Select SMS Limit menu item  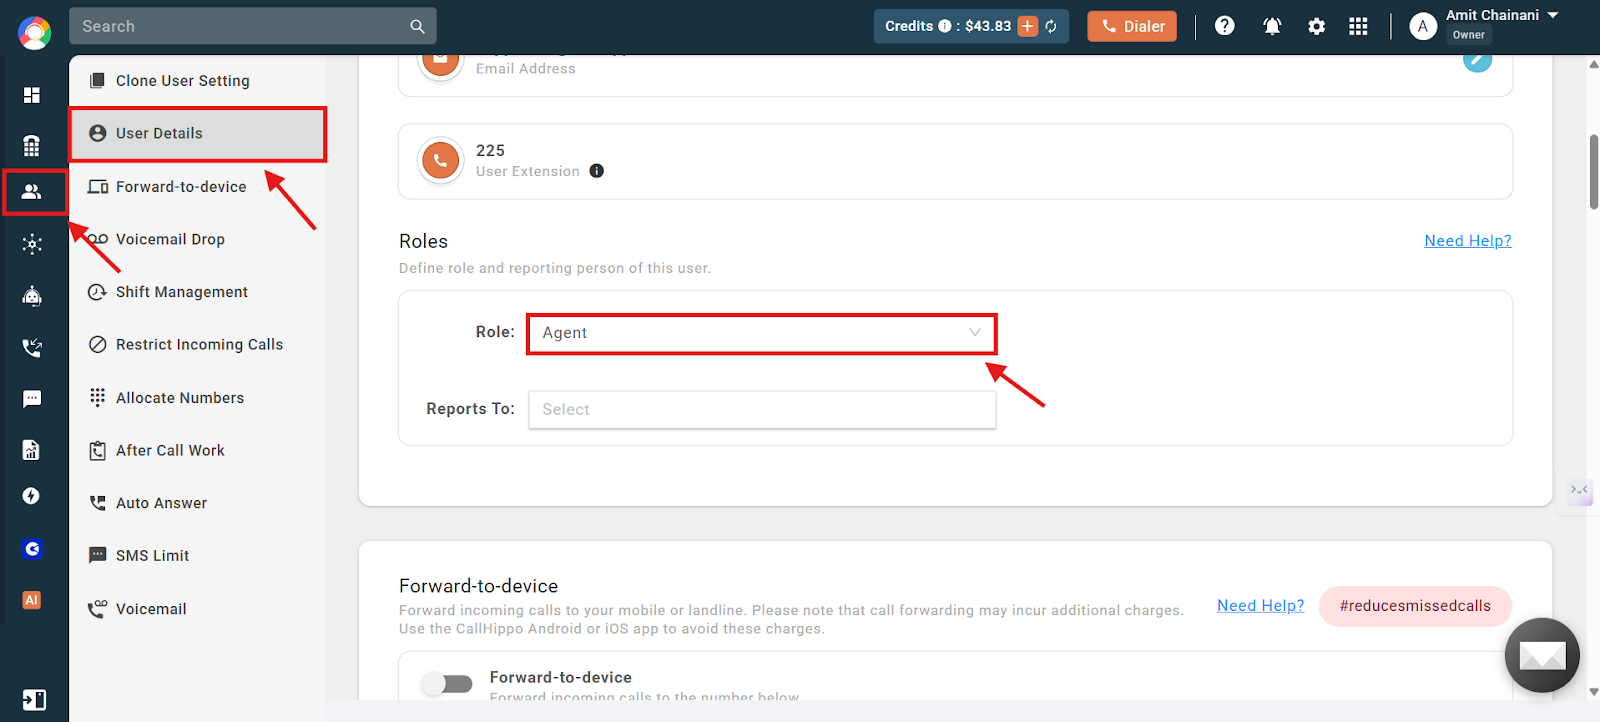(198, 556)
